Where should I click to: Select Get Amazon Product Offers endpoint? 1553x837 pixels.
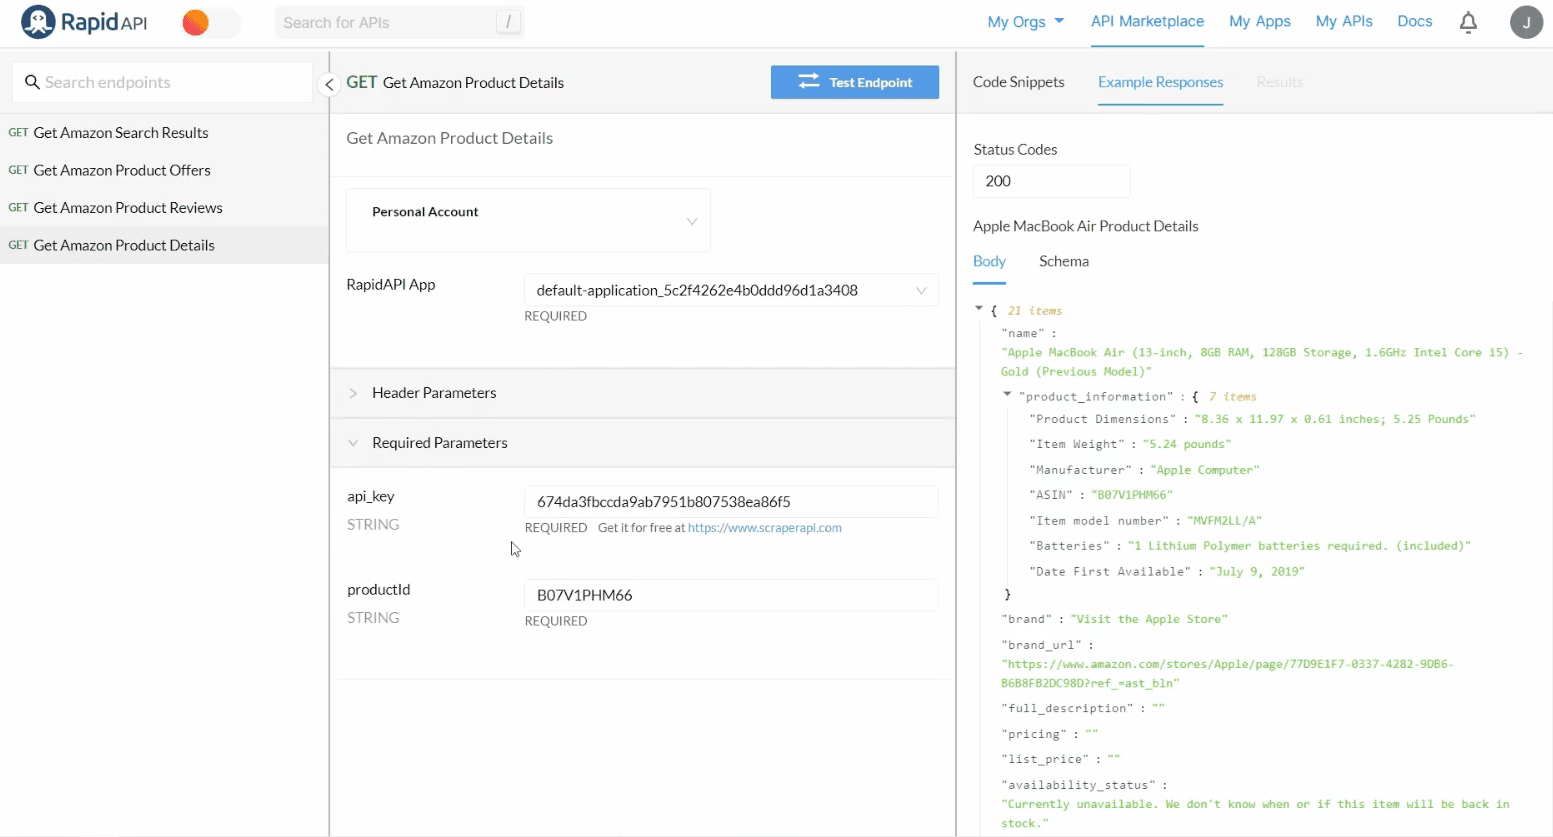tap(164, 170)
